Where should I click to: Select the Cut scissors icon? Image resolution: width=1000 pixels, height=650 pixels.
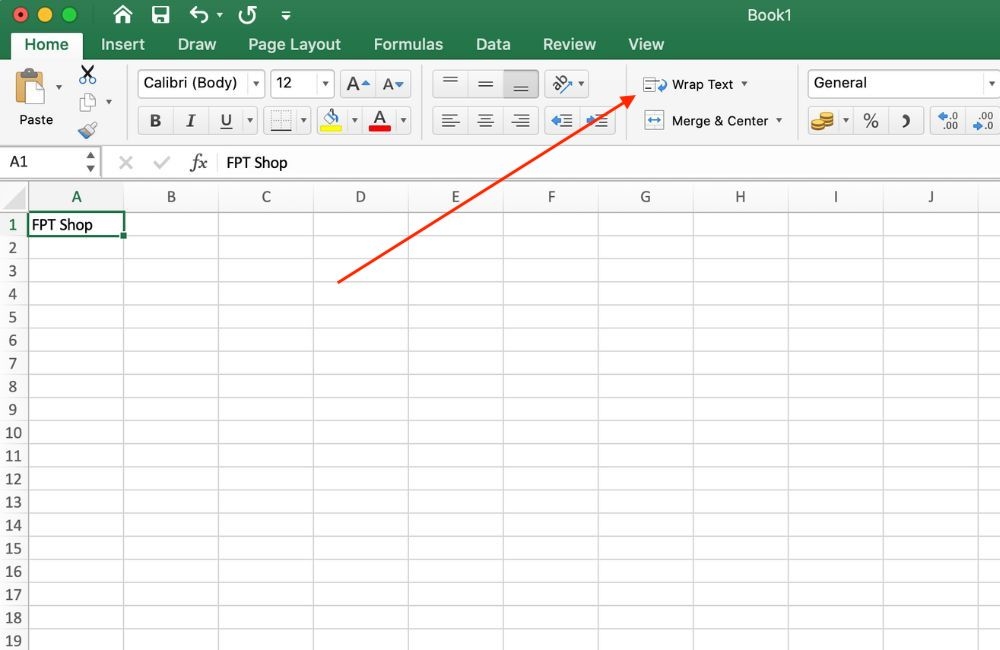(x=88, y=74)
